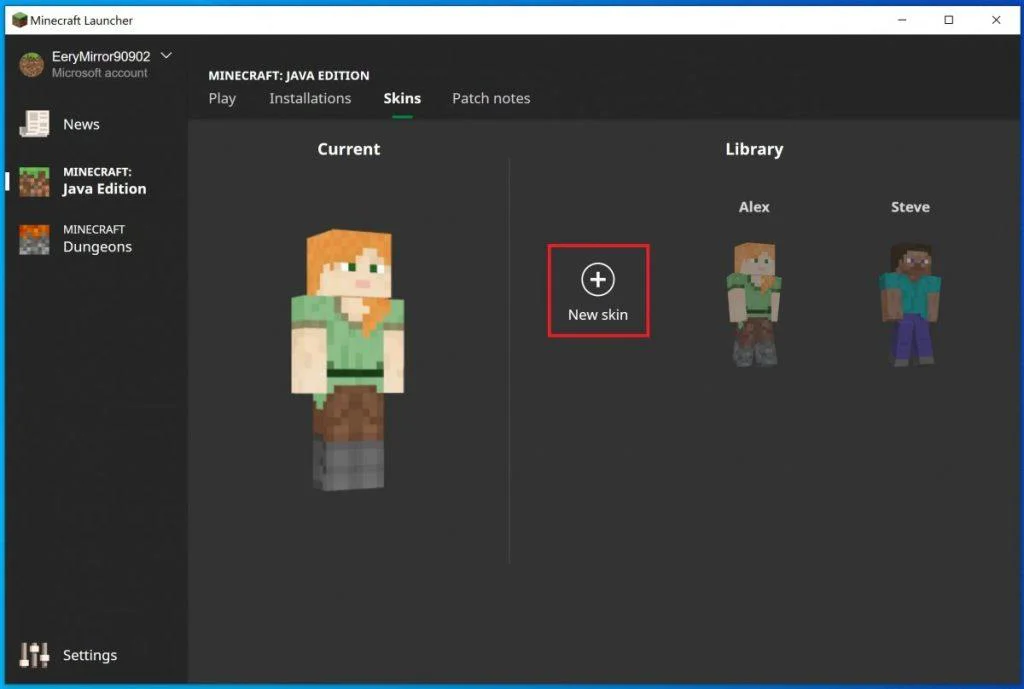Click the MINECRAFT: JAVA EDITION heading
Screen dimensions: 1024x689
(x=289, y=76)
